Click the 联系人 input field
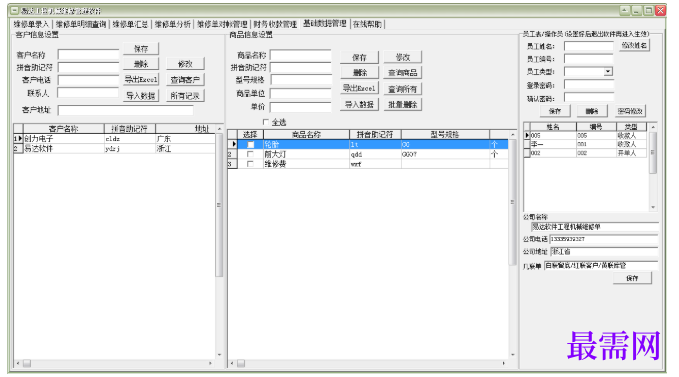679x377 pixels. pyautogui.click(x=88, y=93)
